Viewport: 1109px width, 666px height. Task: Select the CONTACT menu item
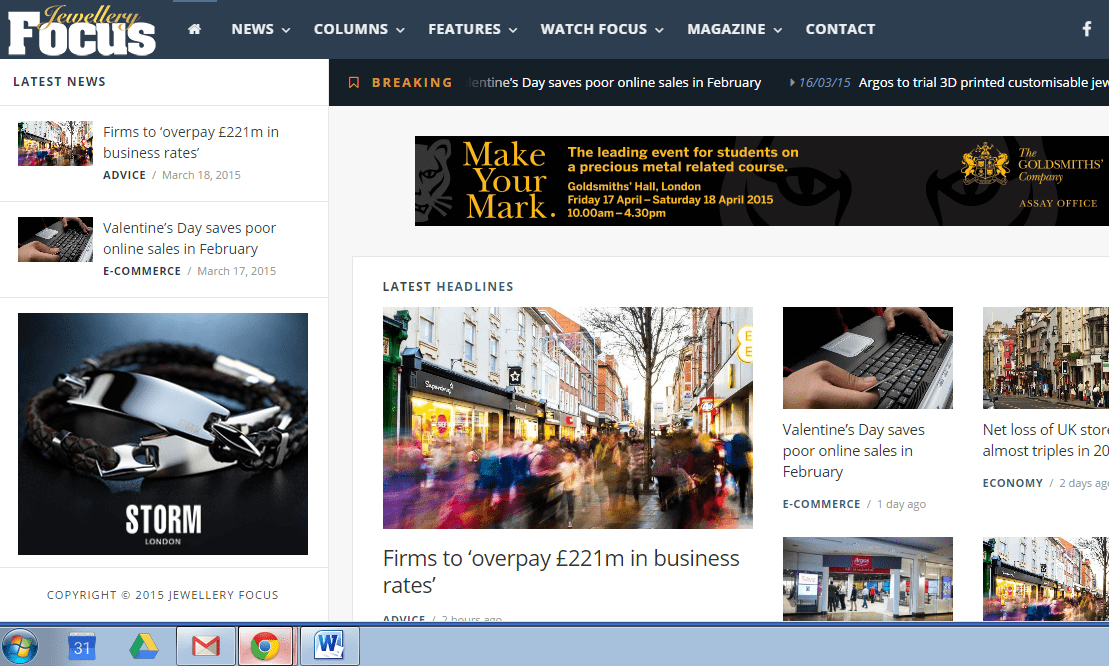click(840, 28)
